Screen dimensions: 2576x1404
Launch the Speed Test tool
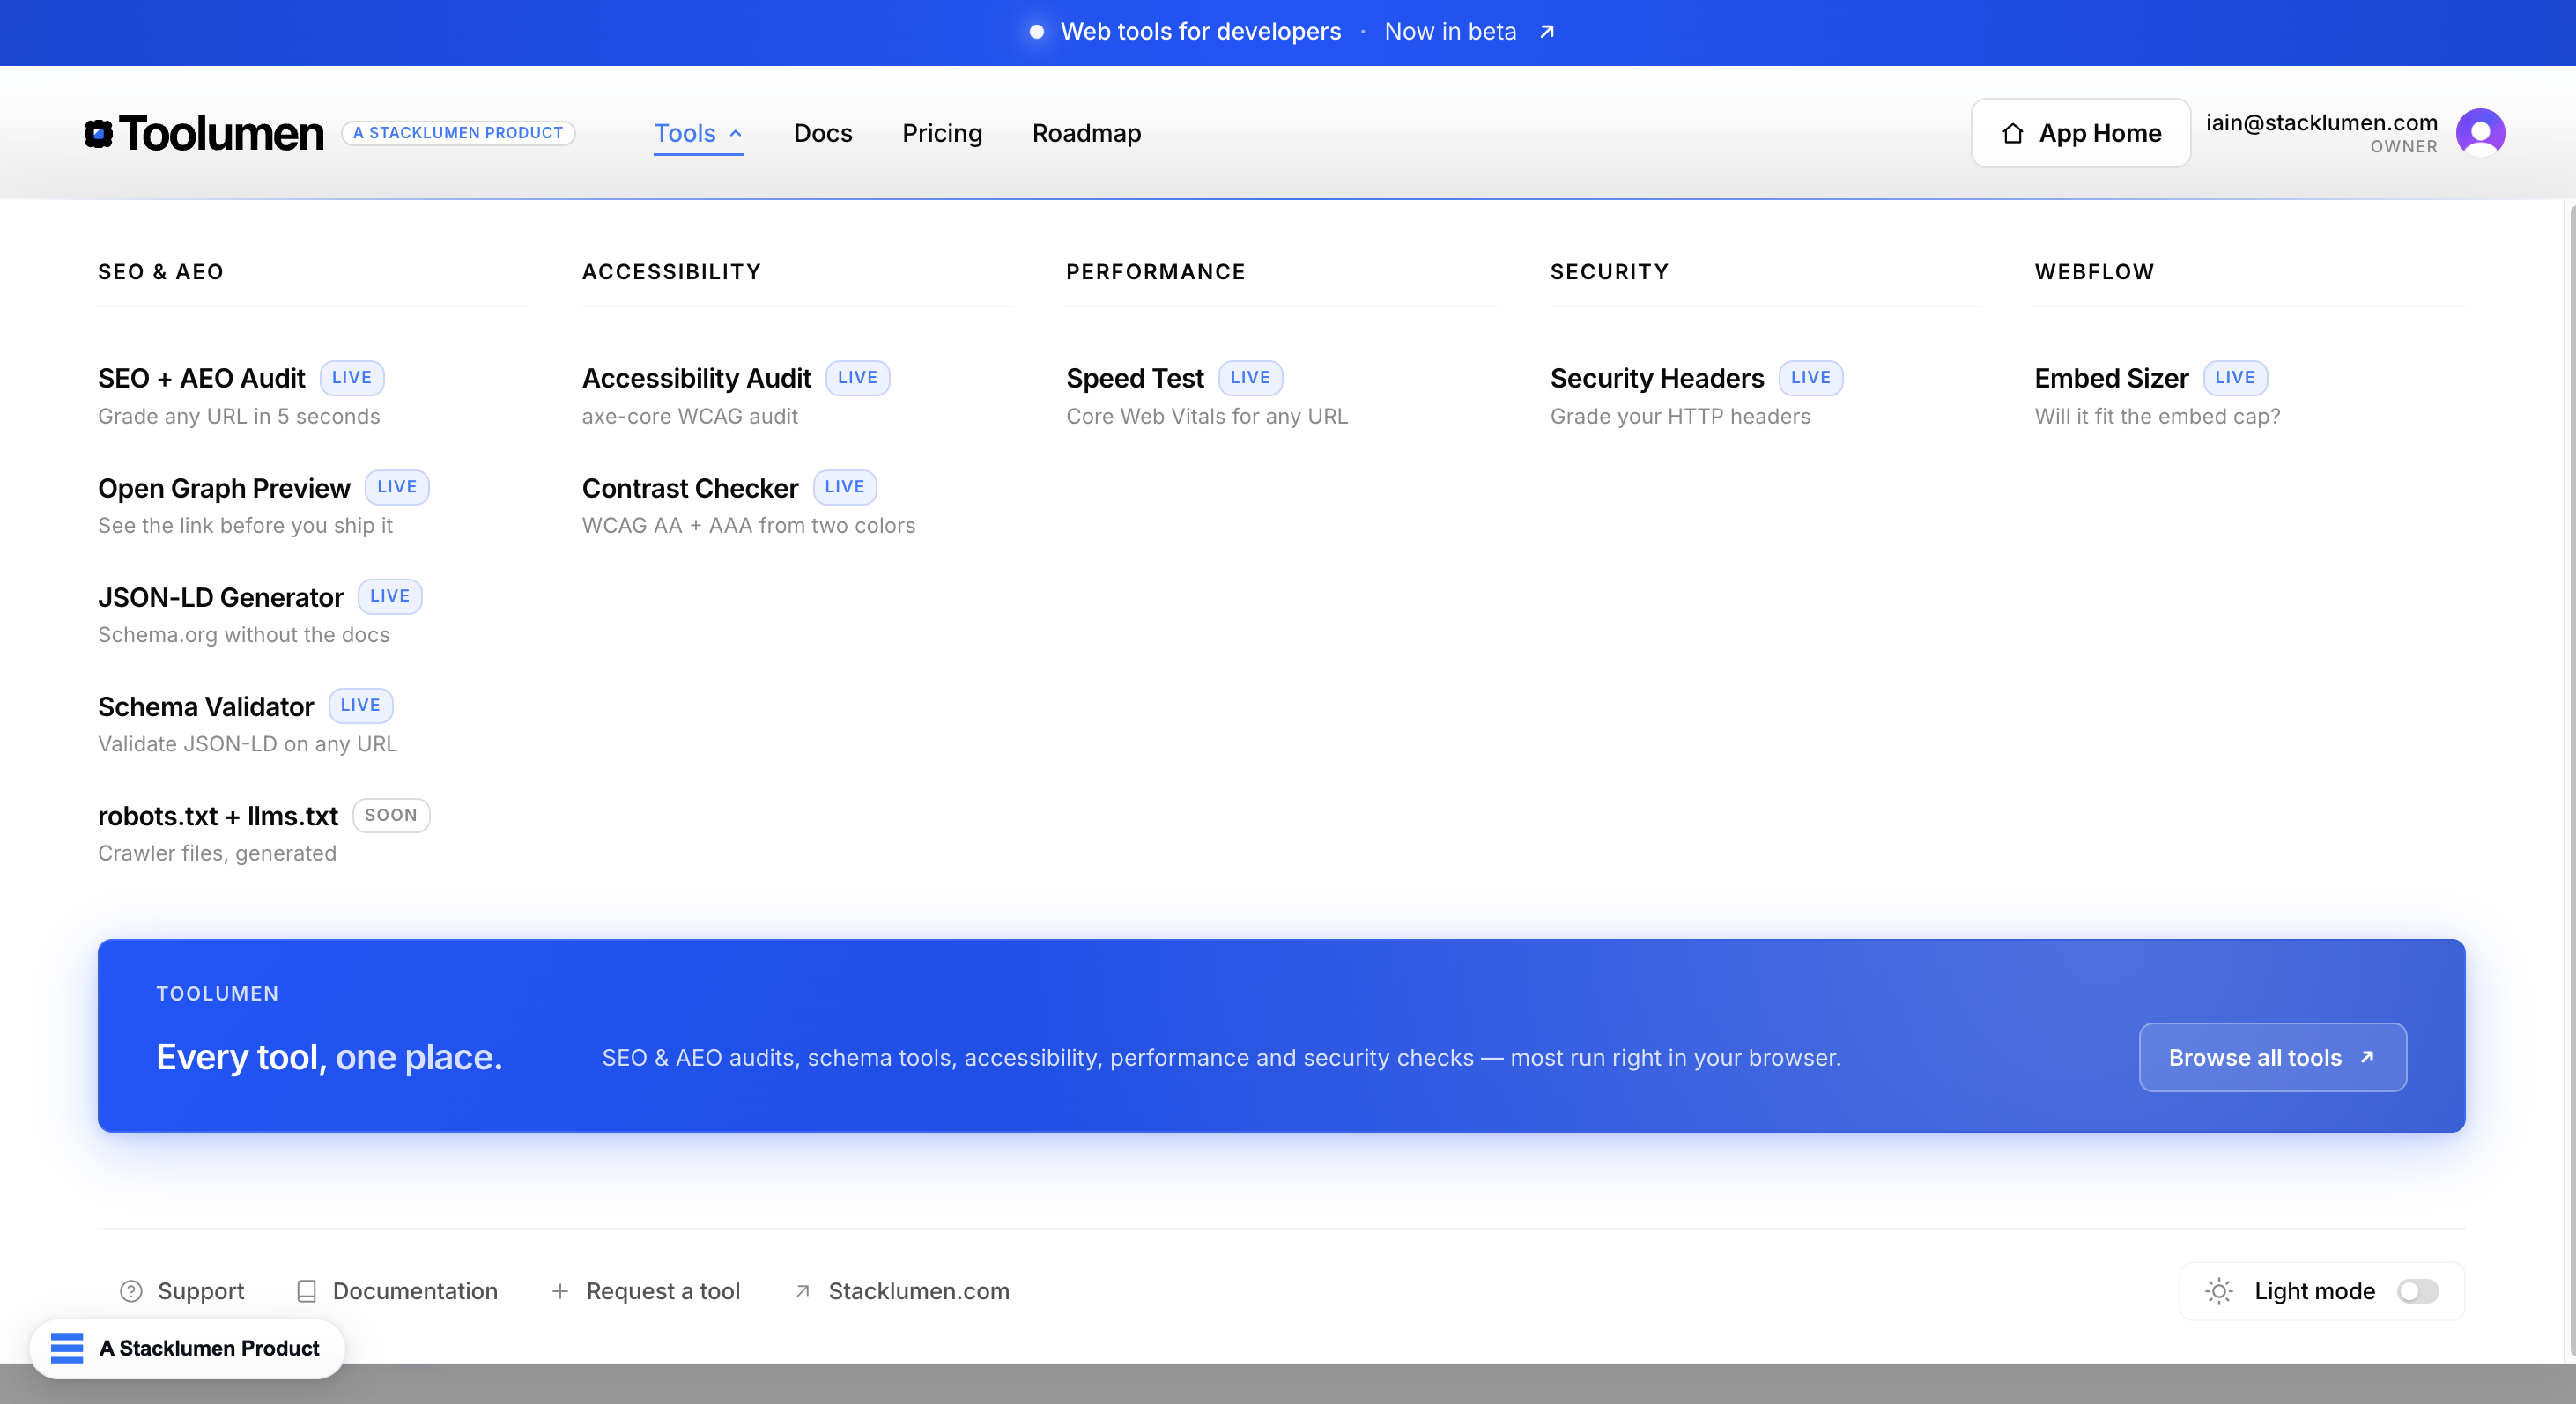click(1135, 378)
